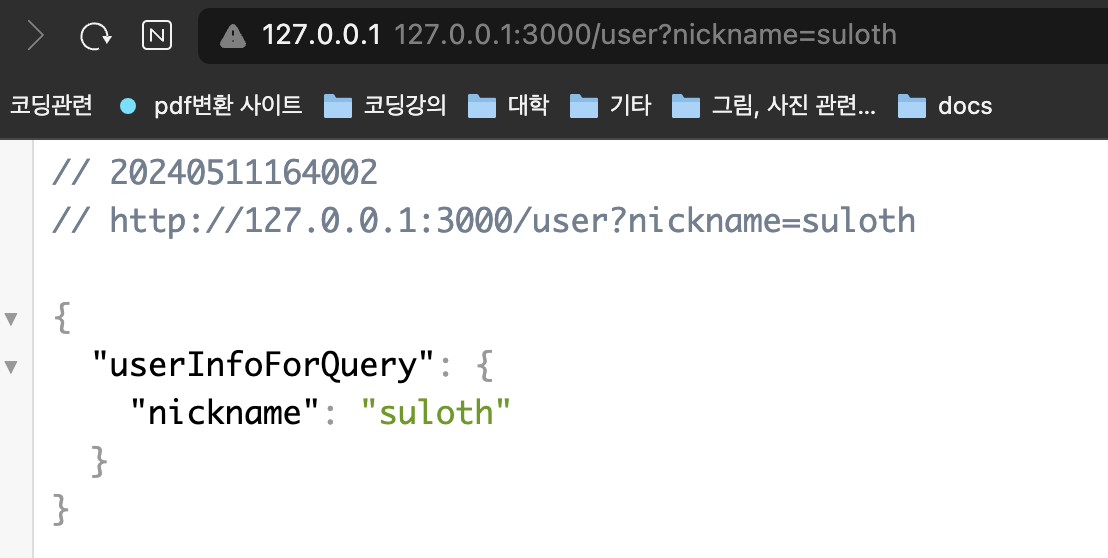Open the pdf변환 사이트 bookmark
The image size is (1108, 558).
click(211, 105)
